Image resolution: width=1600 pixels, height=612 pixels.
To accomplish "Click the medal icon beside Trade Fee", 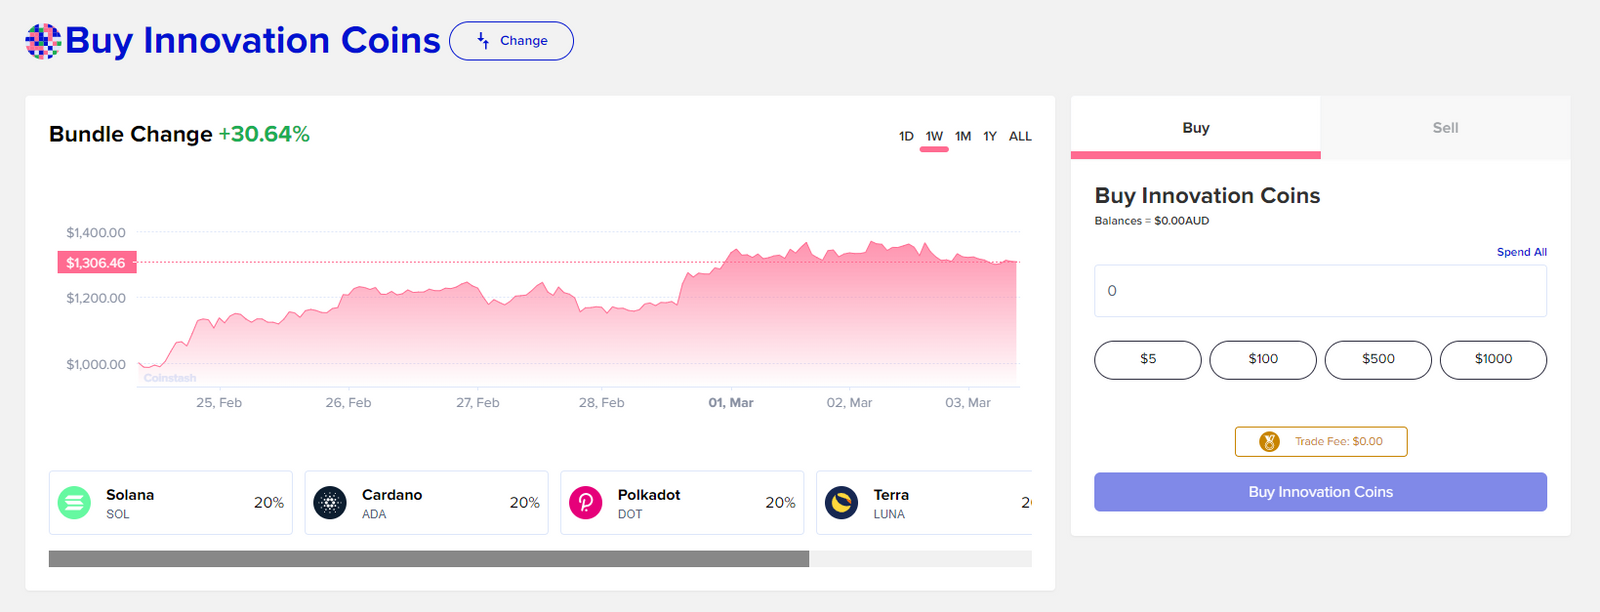I will pyautogui.click(x=1269, y=441).
